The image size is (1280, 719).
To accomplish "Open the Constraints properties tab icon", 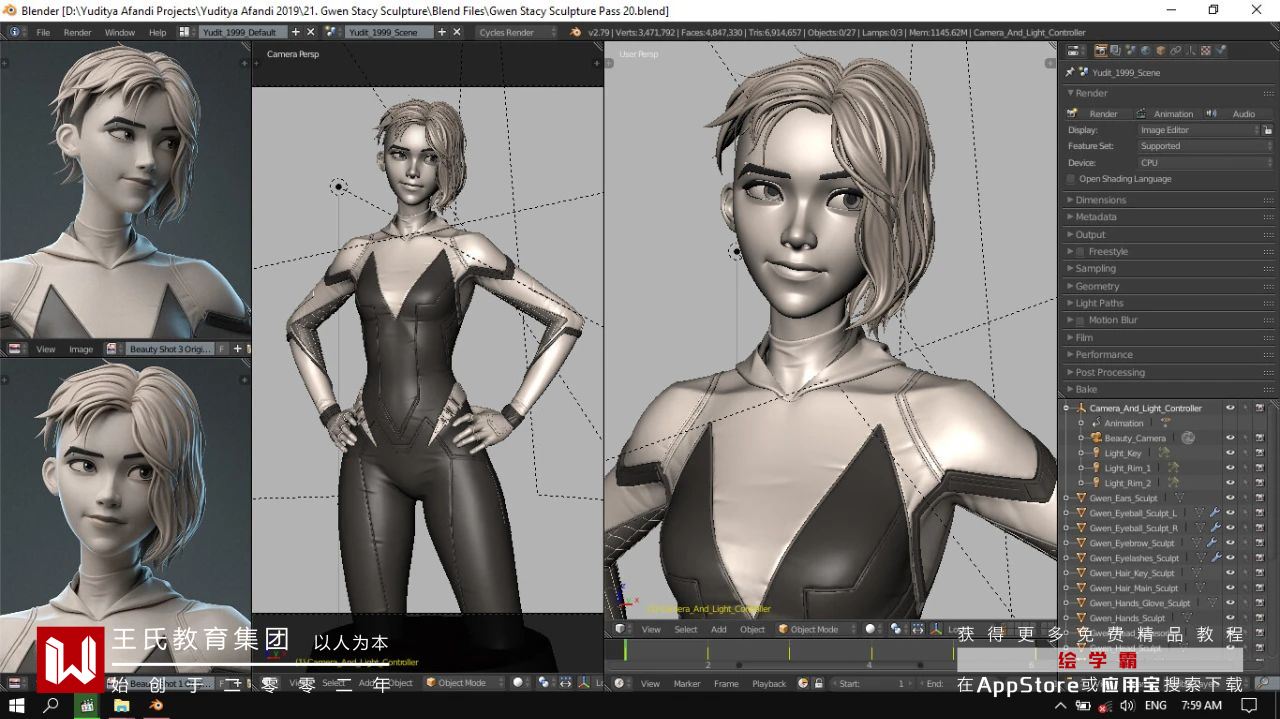I will click(x=1175, y=50).
